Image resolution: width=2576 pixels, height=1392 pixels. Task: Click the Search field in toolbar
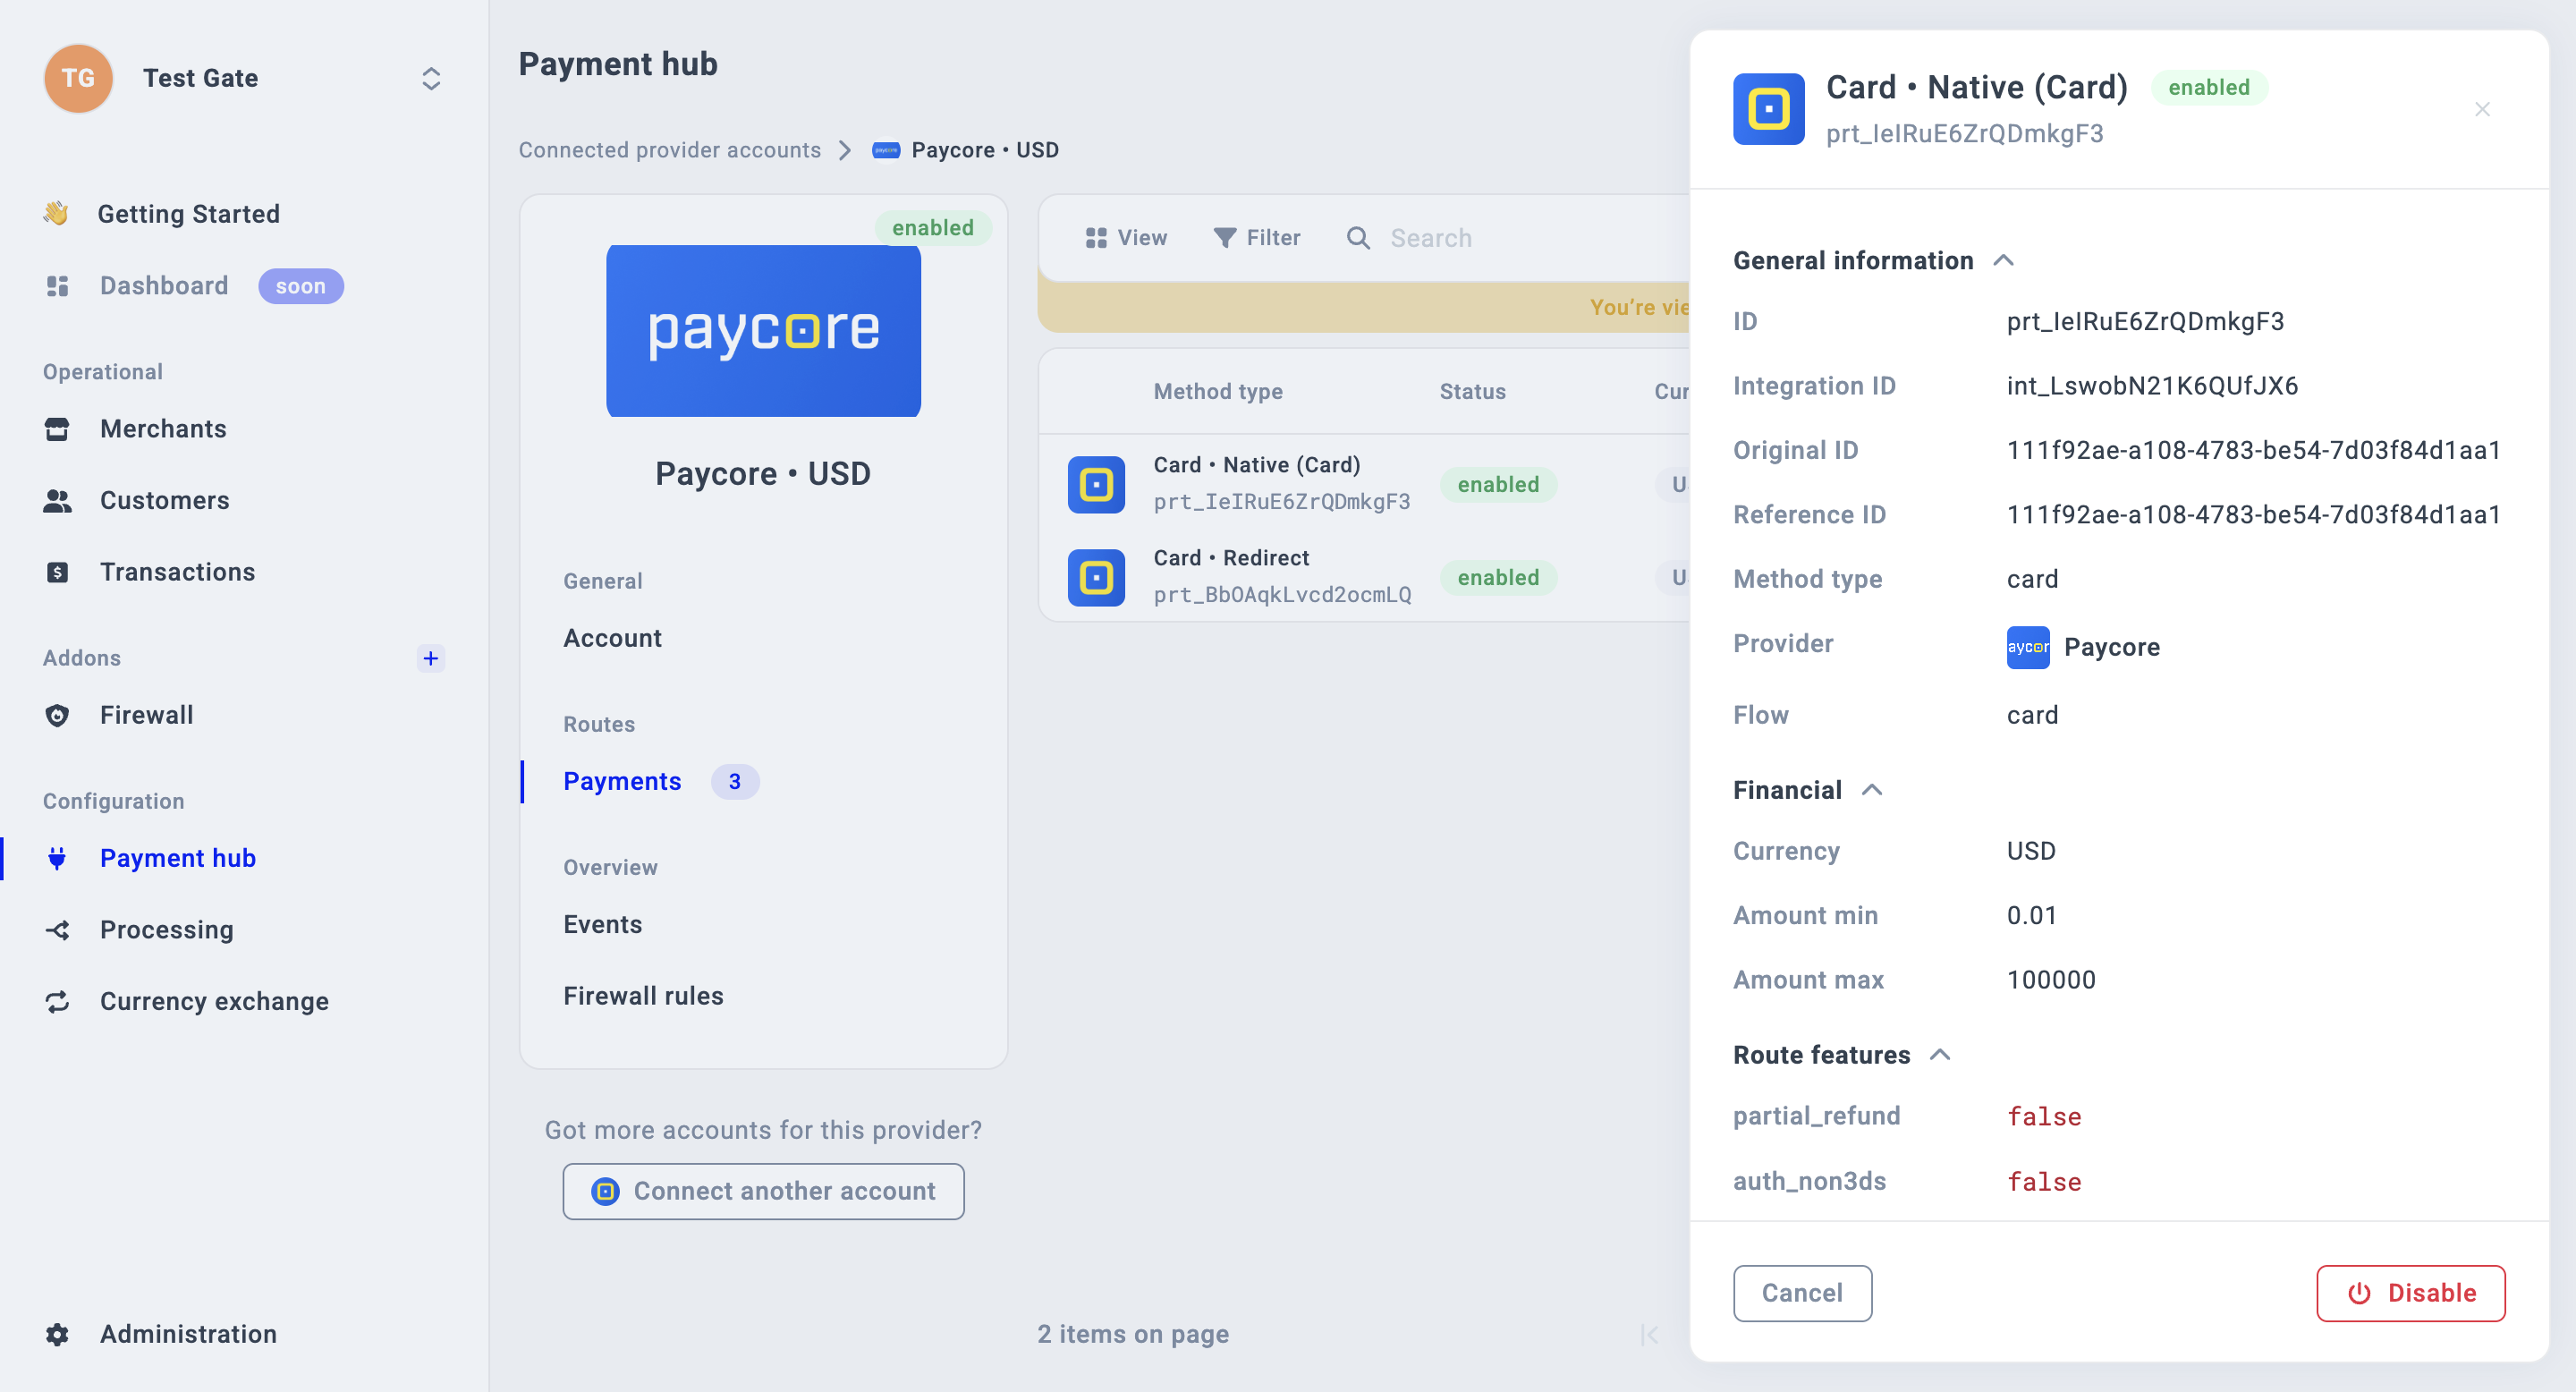point(1430,238)
